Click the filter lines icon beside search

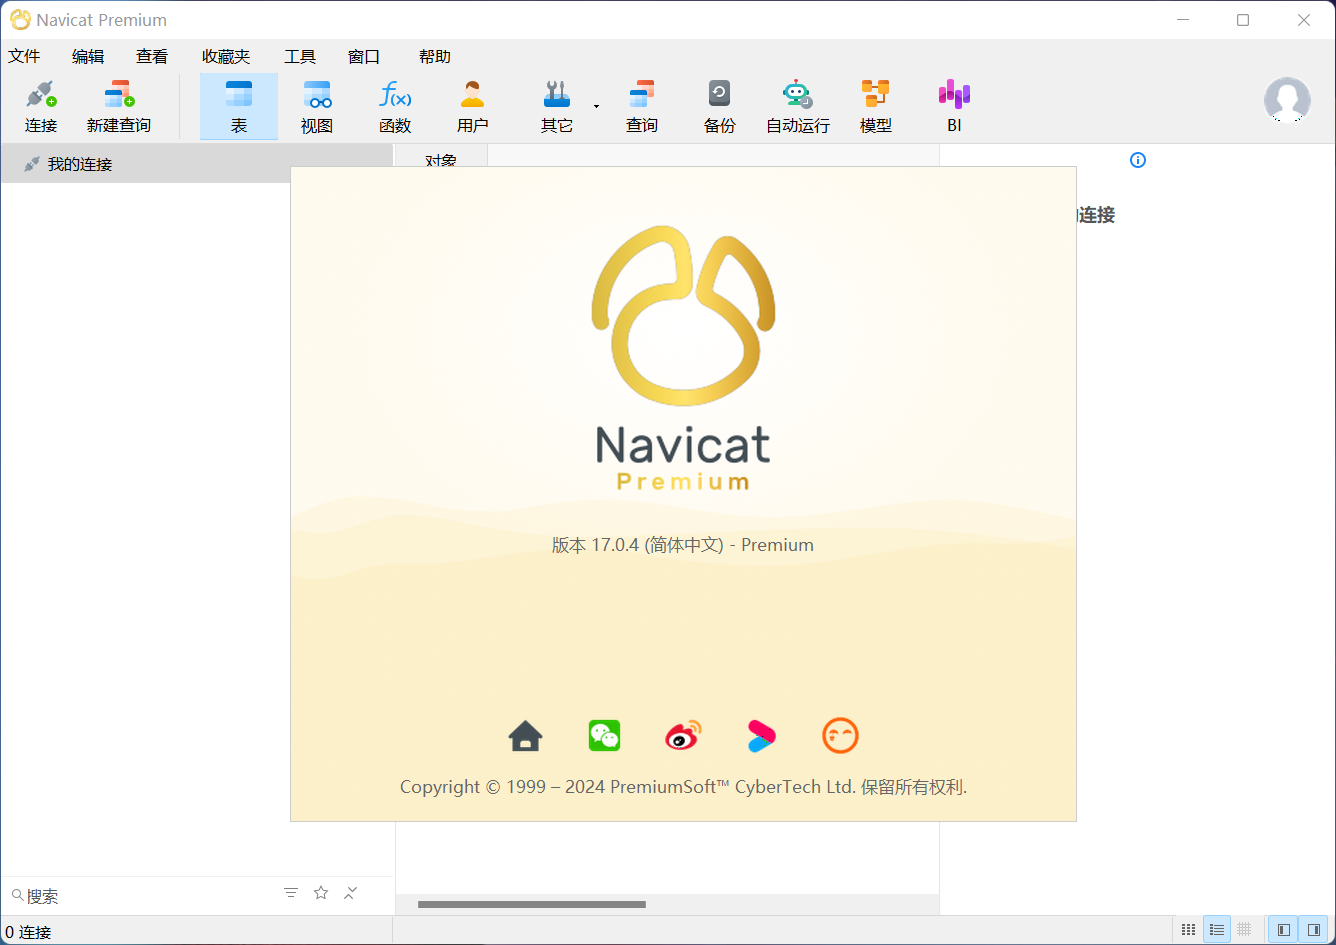click(291, 893)
